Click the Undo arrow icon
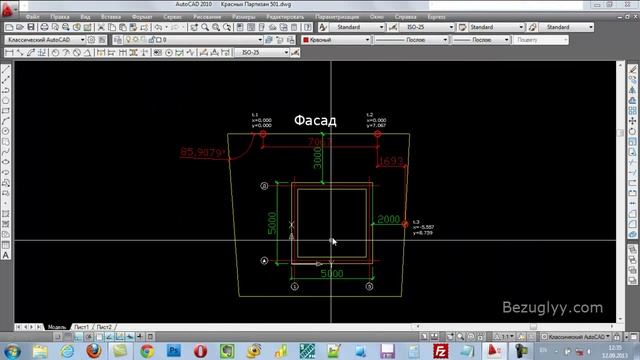The height and width of the screenshot is (360, 640). click(158, 27)
